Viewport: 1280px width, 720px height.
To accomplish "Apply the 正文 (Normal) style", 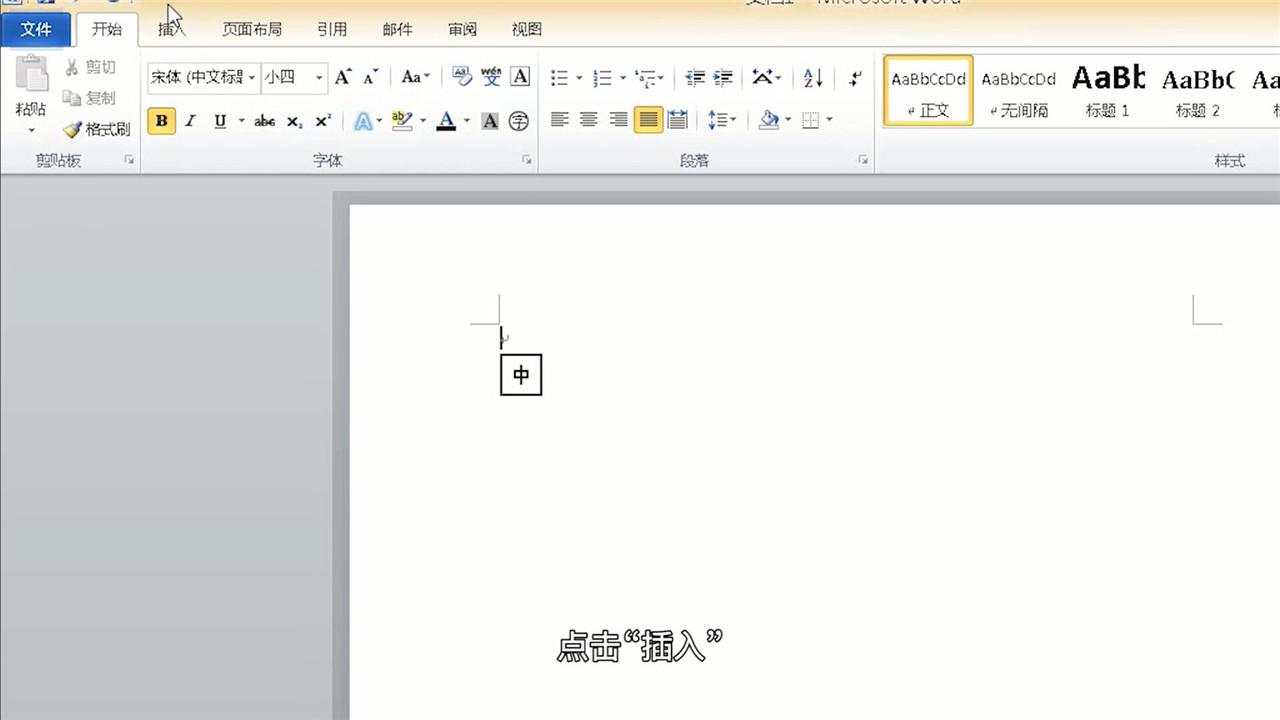I will coord(929,91).
